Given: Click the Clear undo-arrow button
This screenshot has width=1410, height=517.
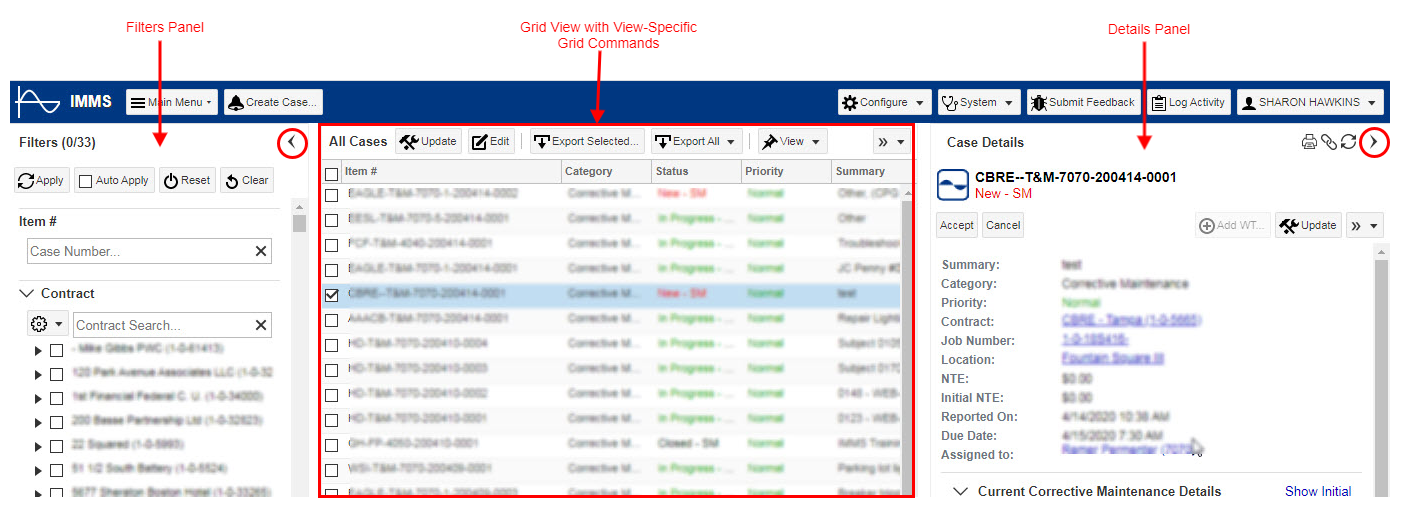Looking at the screenshot, I should click(x=246, y=181).
